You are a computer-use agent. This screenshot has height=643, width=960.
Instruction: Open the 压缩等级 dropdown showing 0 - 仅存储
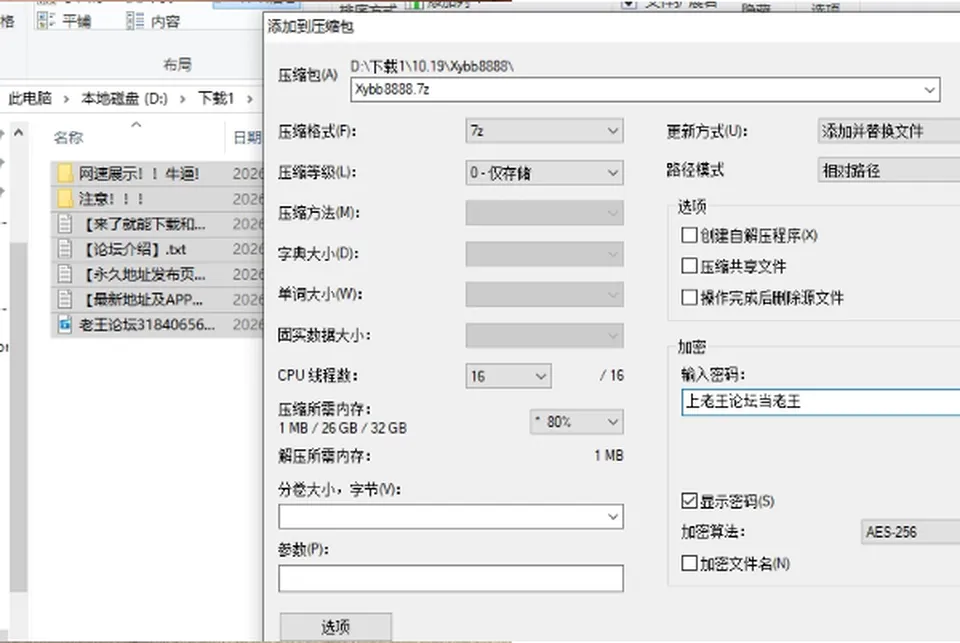[544, 173]
